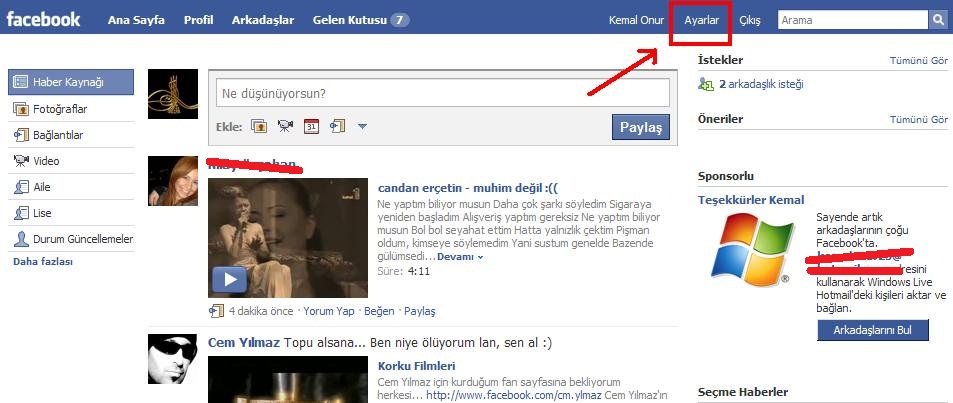Click the Bağlantılar sidebar icon
Image resolution: width=953 pixels, height=403 pixels.
tap(21, 135)
